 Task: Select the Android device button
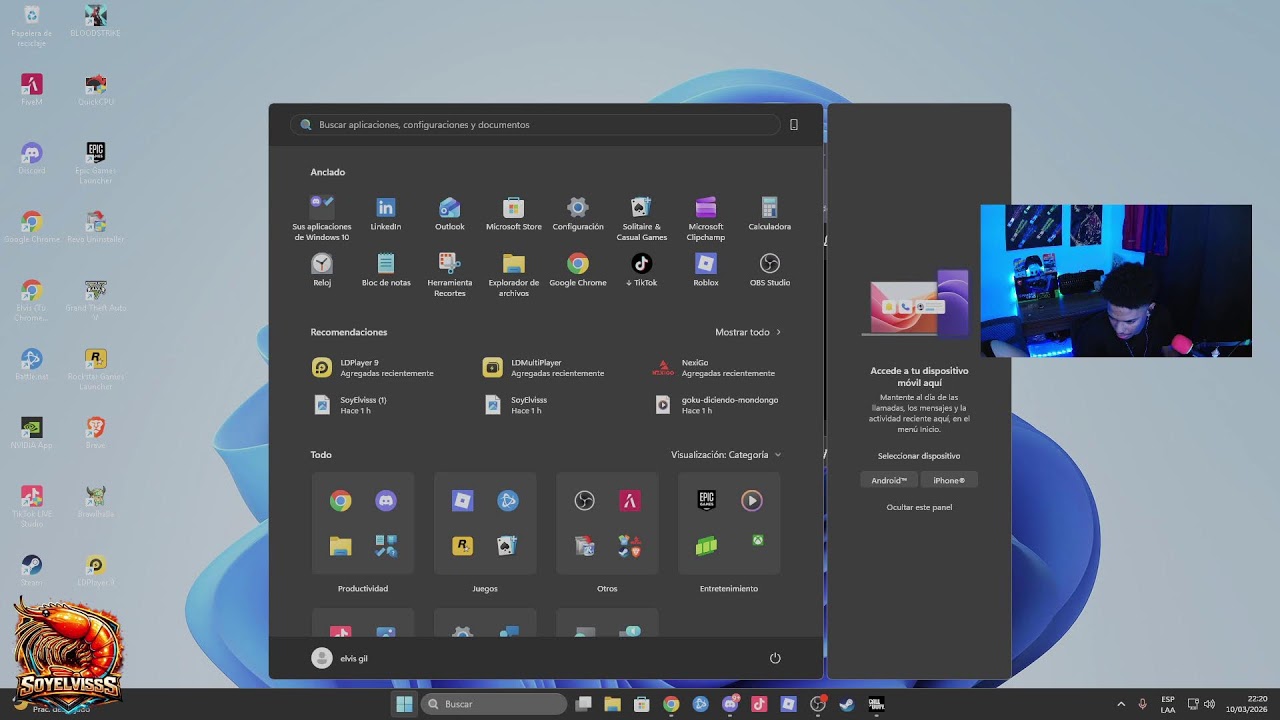(x=889, y=481)
